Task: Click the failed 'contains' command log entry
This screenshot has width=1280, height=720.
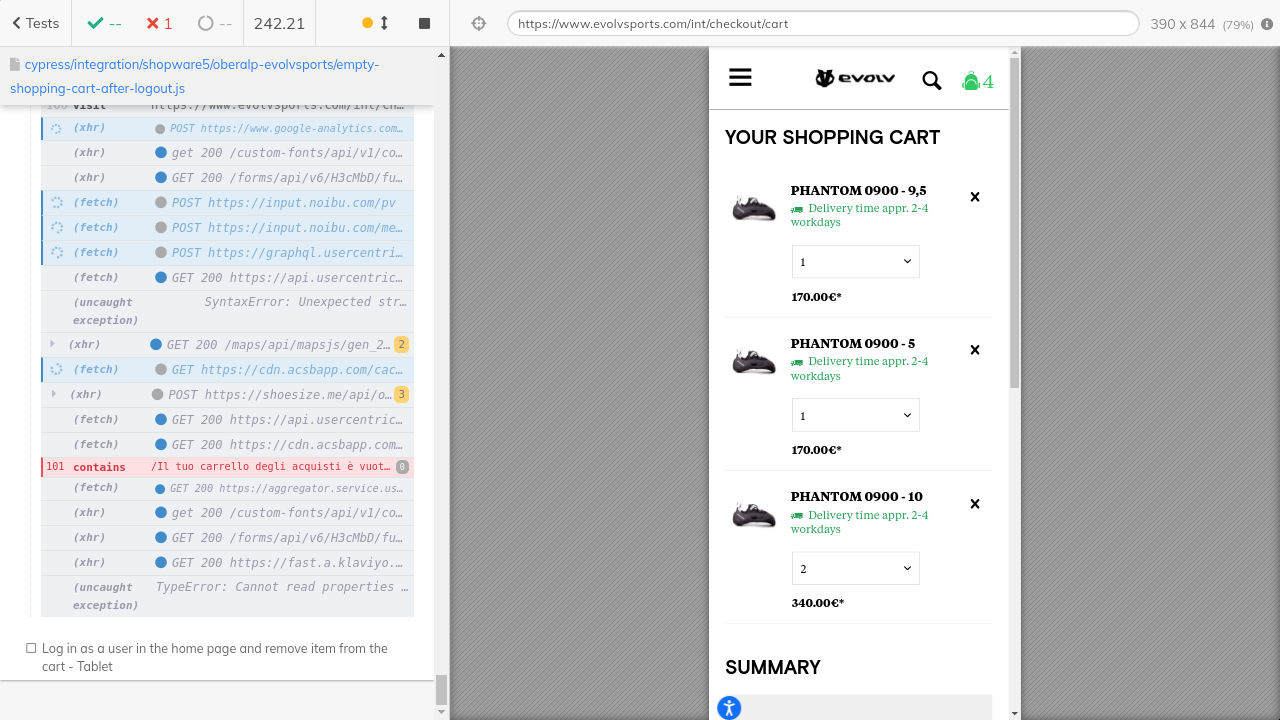Action: pos(227,467)
